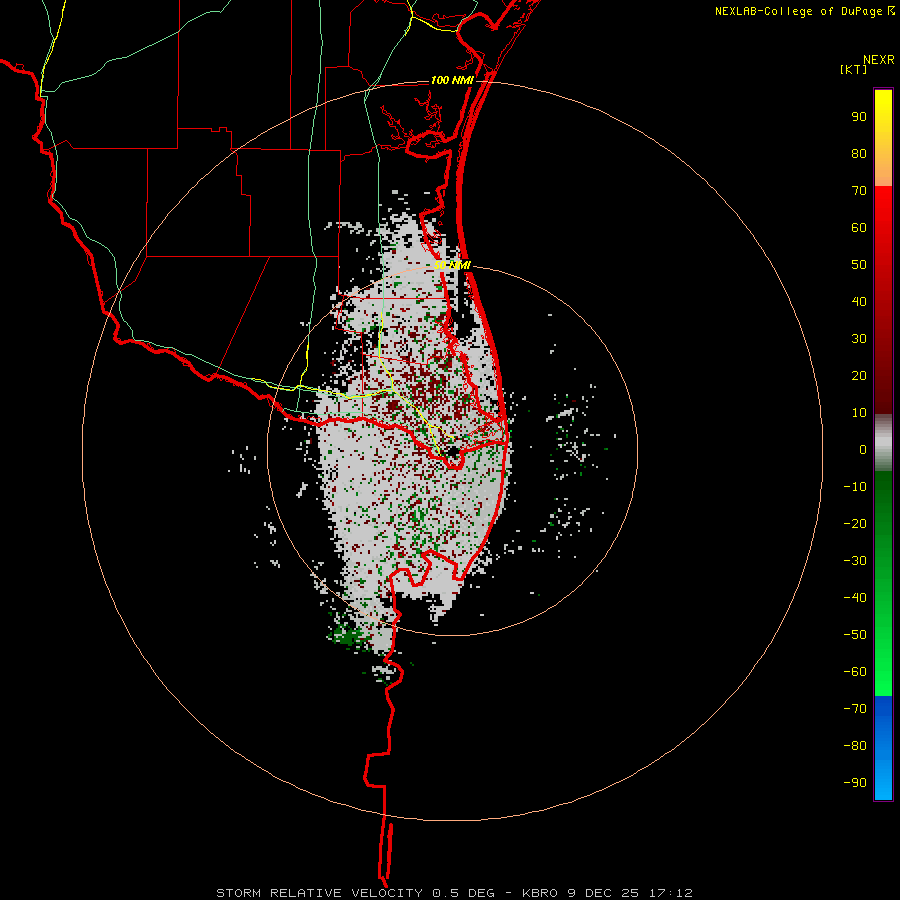Click the NEXR label above the color scale

pyautogui.click(x=878, y=60)
